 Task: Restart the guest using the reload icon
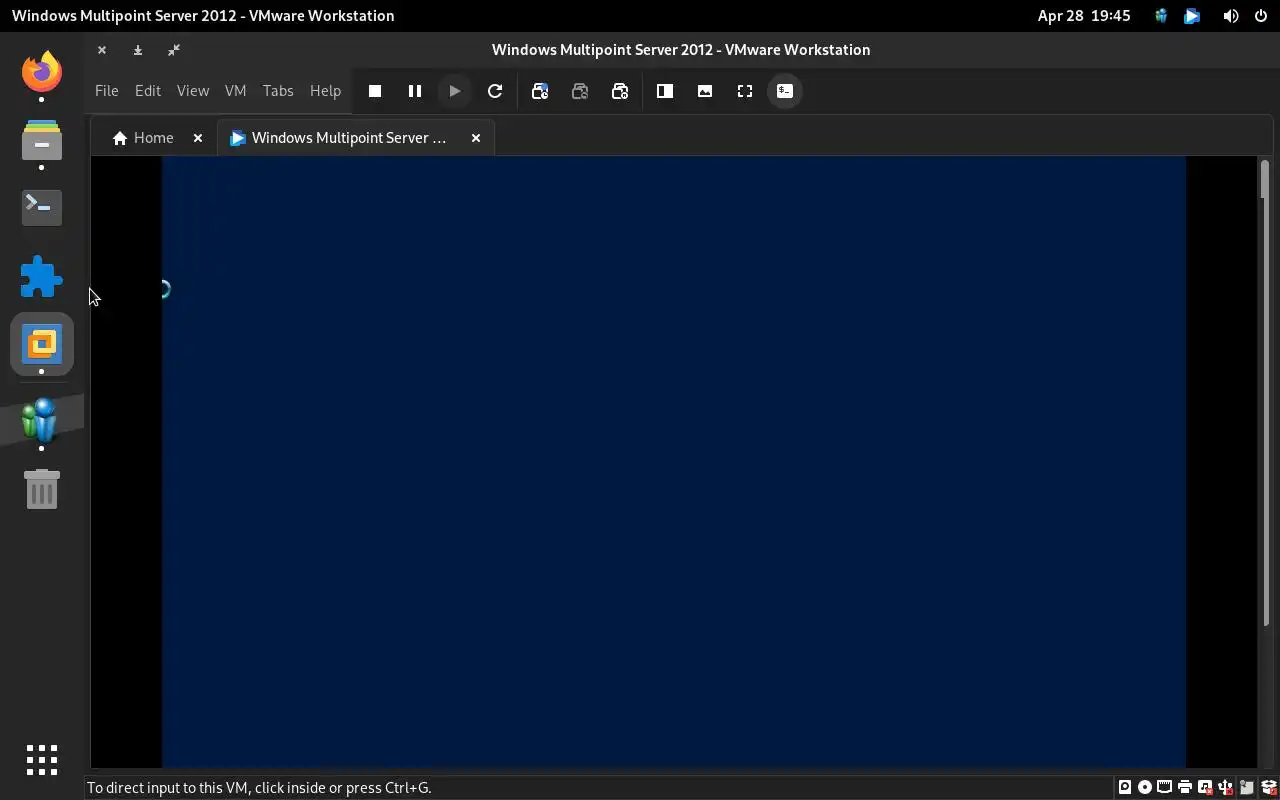tap(495, 91)
